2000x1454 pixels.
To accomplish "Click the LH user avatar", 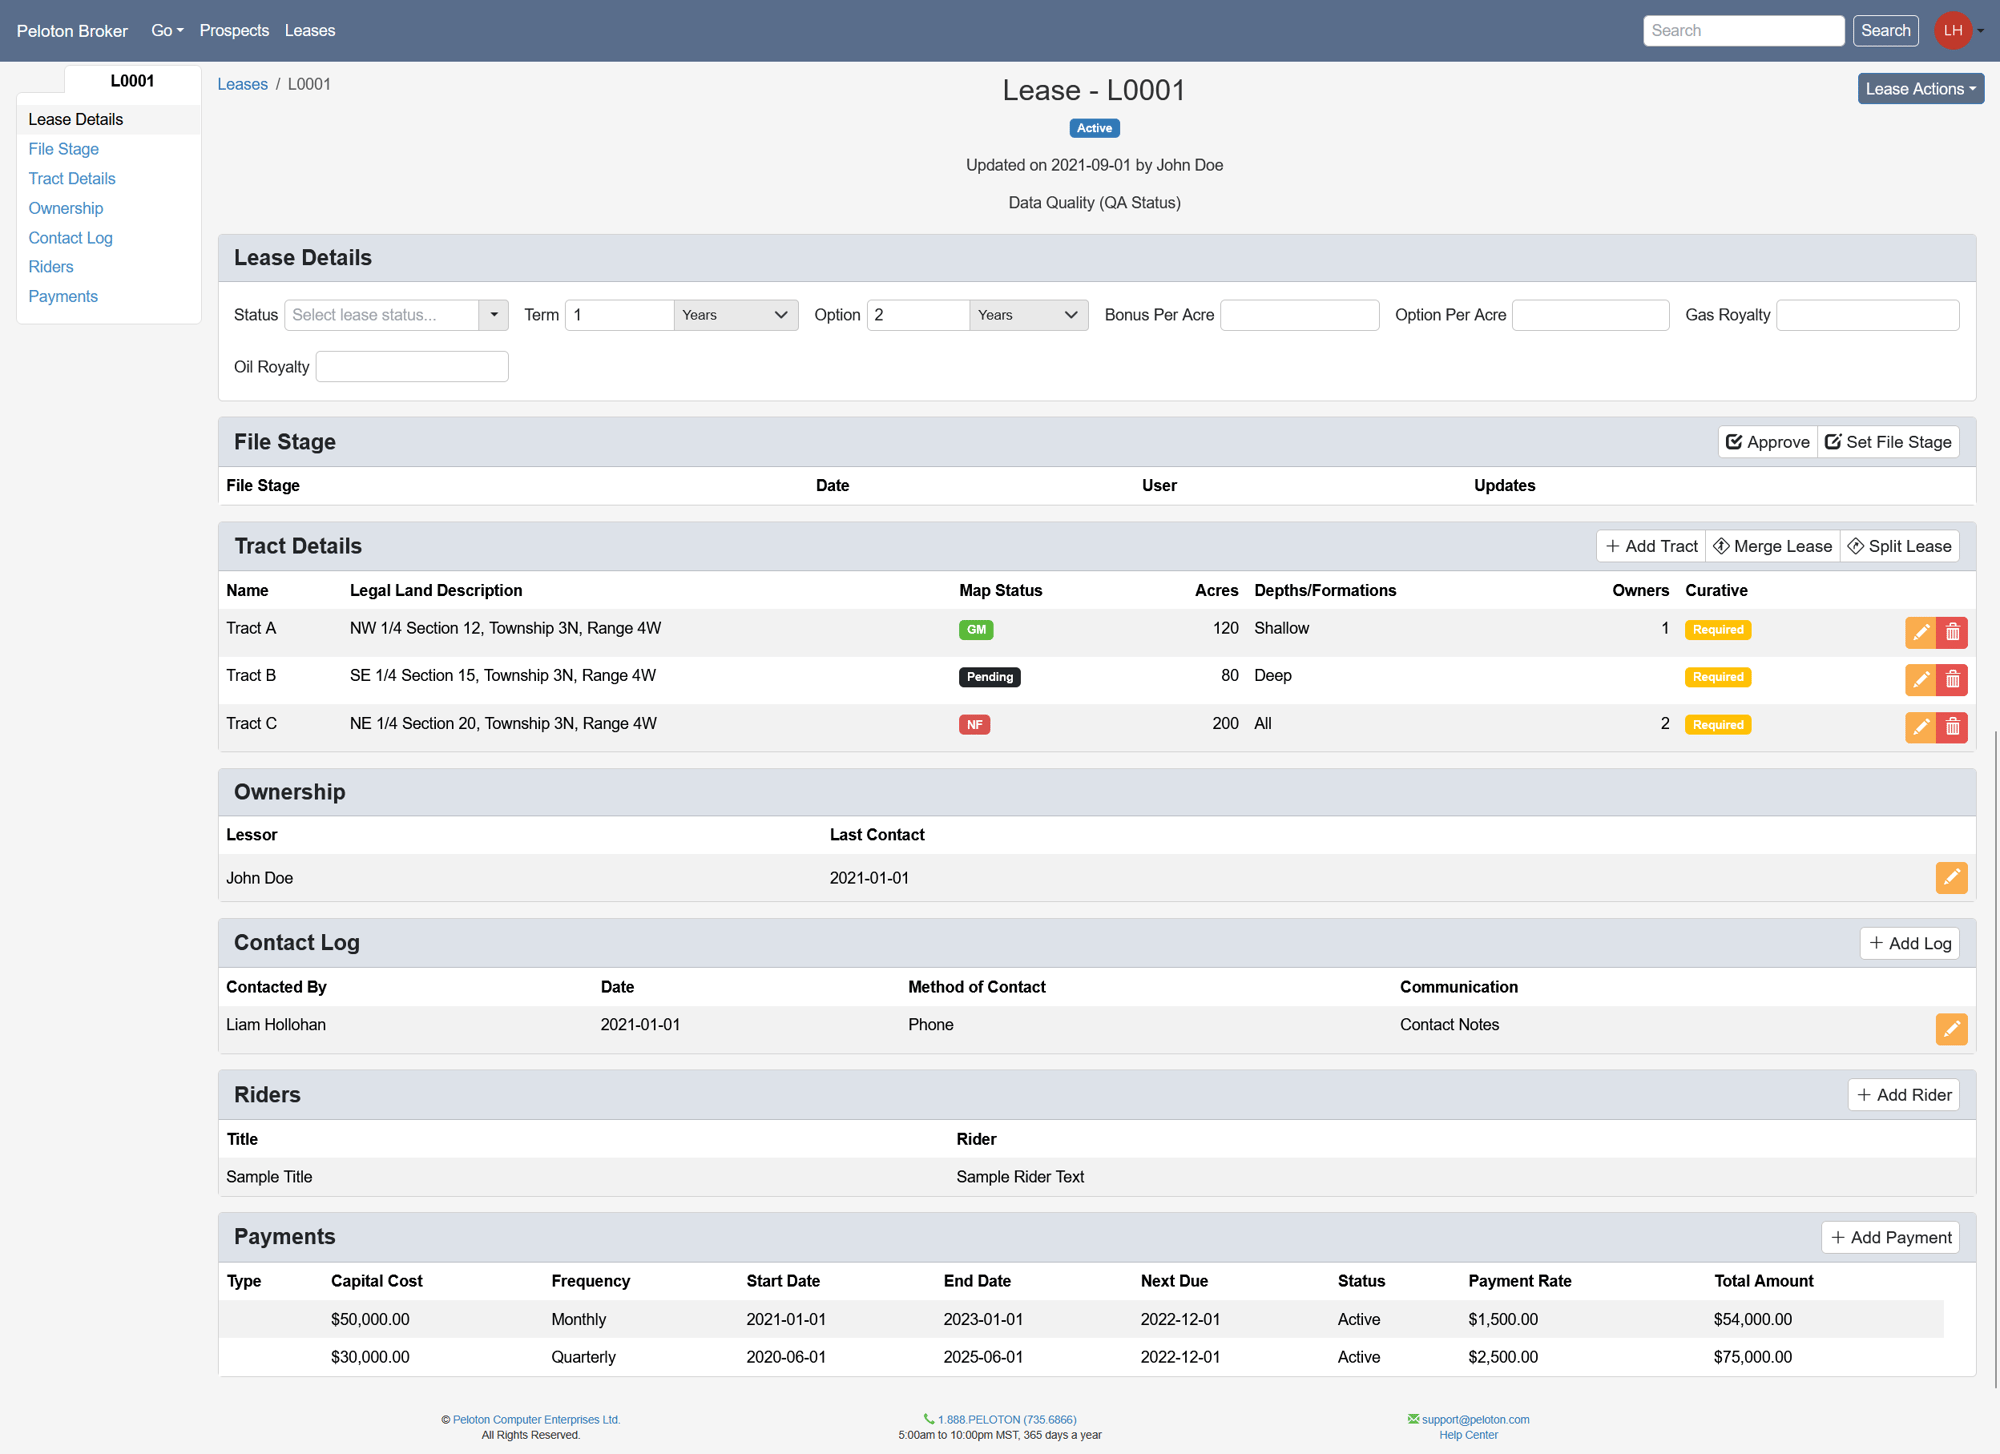I will click(1952, 30).
